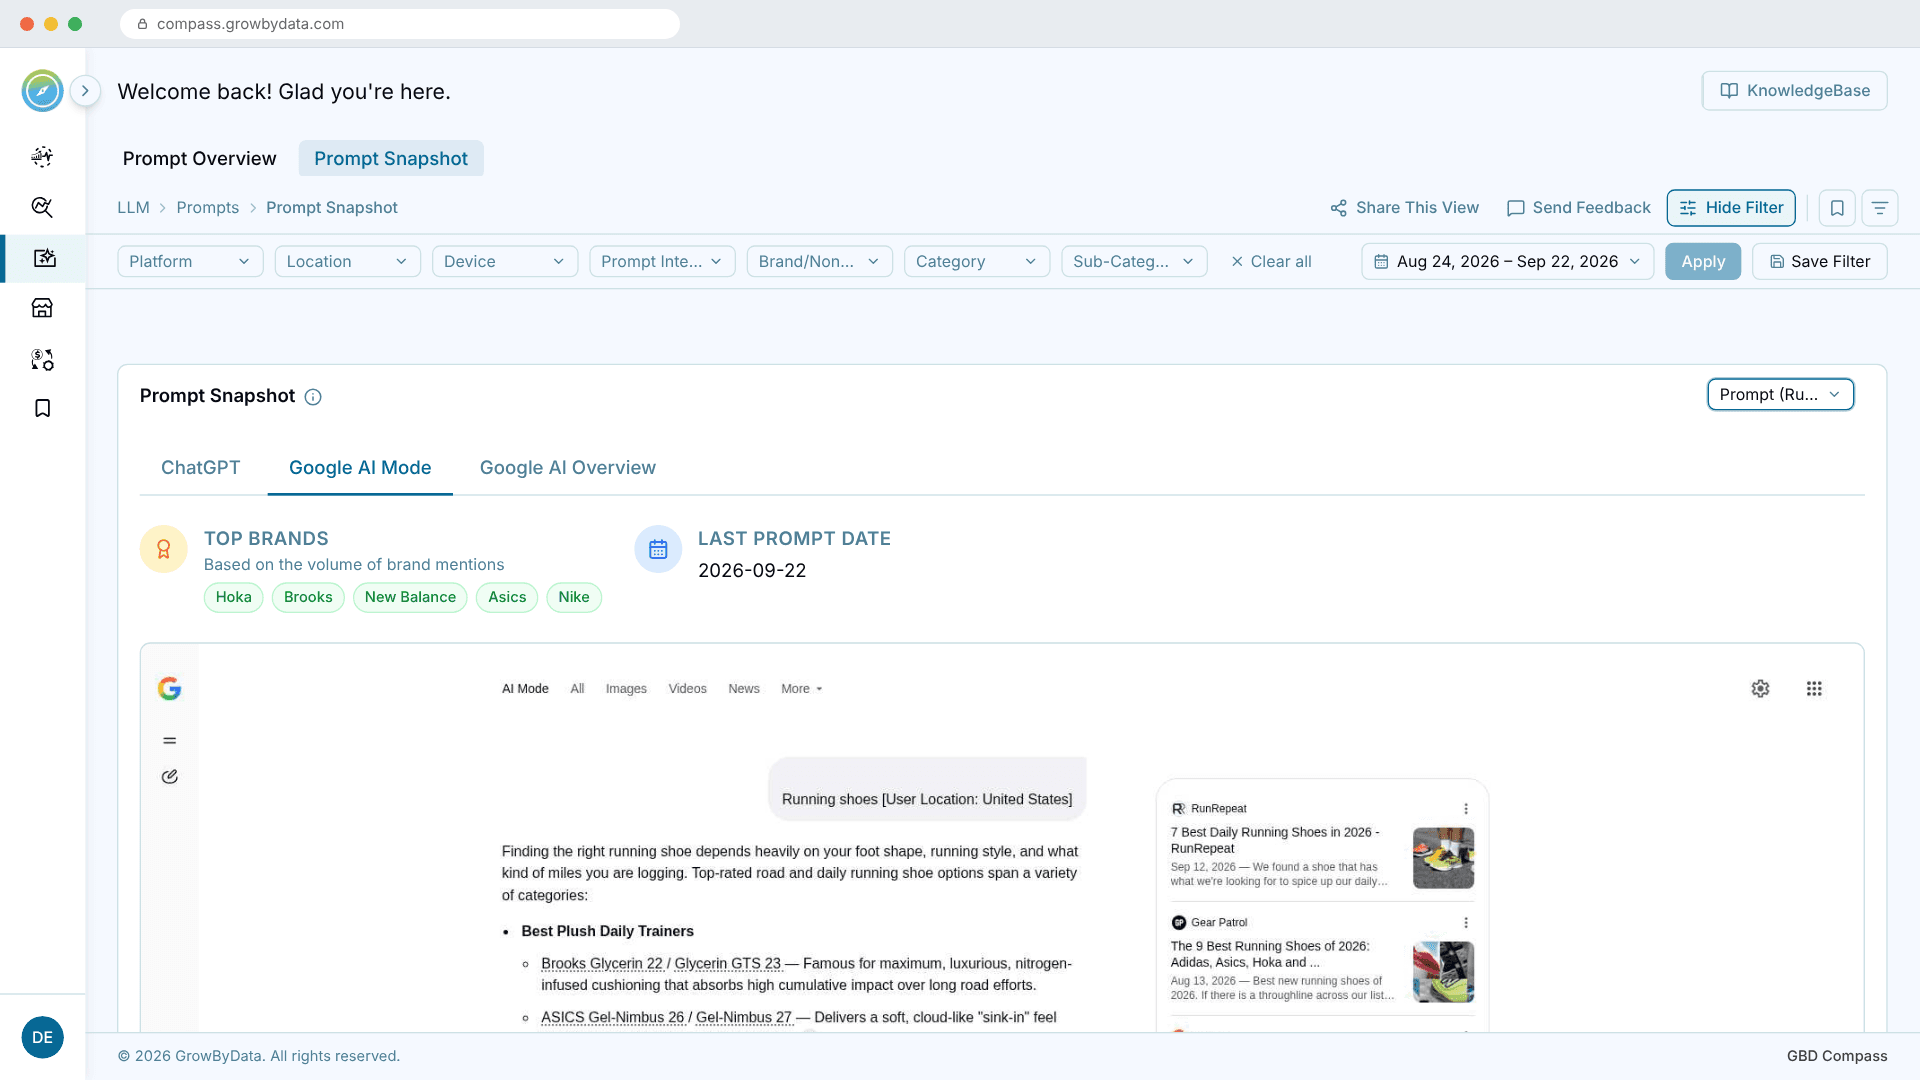Screen dimensions: 1920x1080
Task: Click the RunRepeat article thumbnail
Action: (x=1443, y=858)
